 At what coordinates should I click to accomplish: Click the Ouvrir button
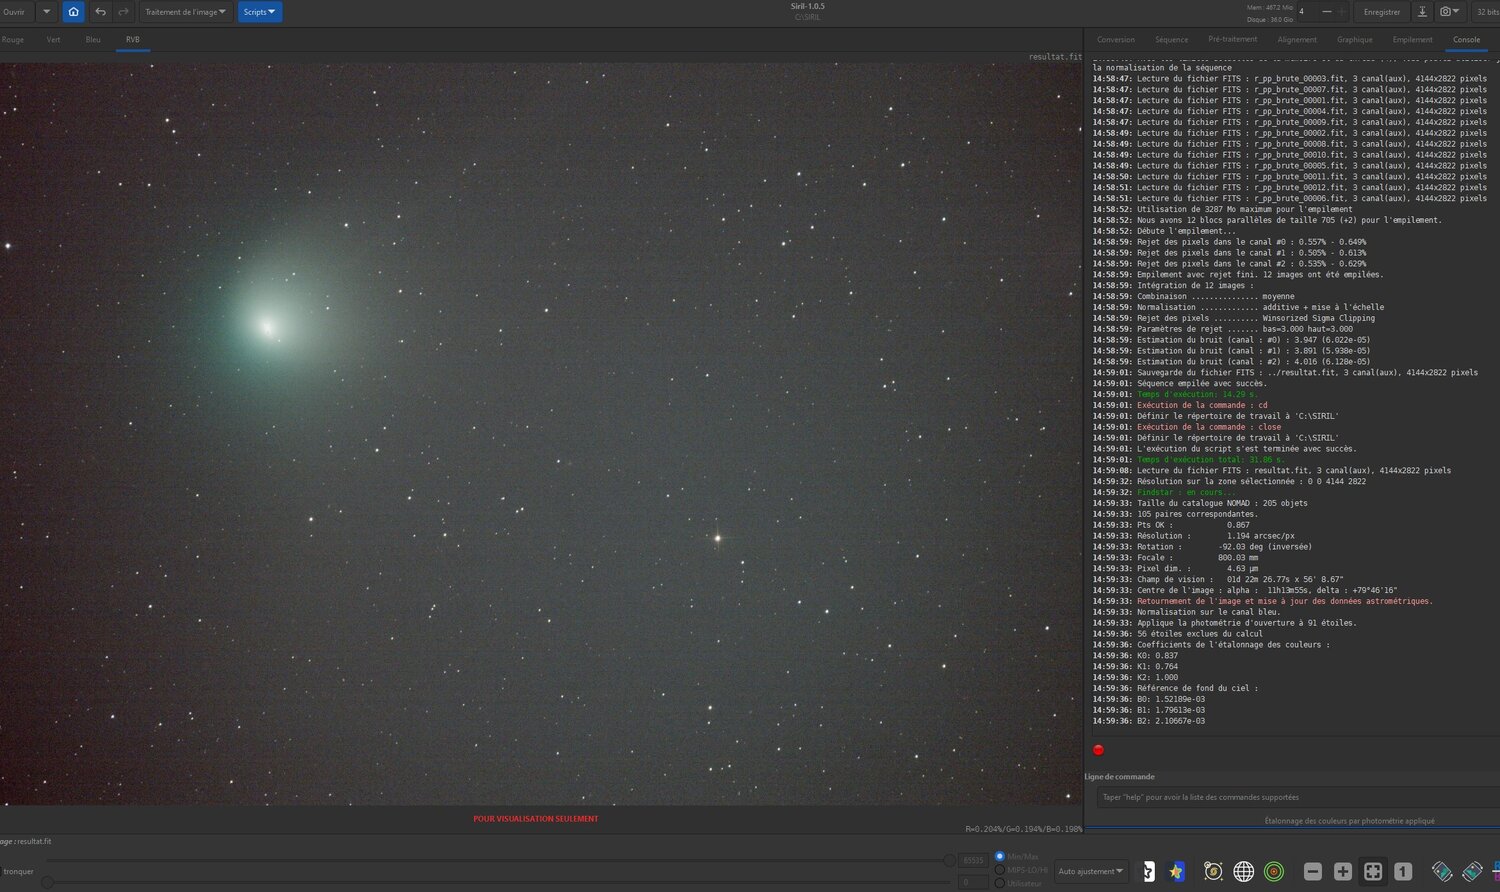click(x=15, y=12)
